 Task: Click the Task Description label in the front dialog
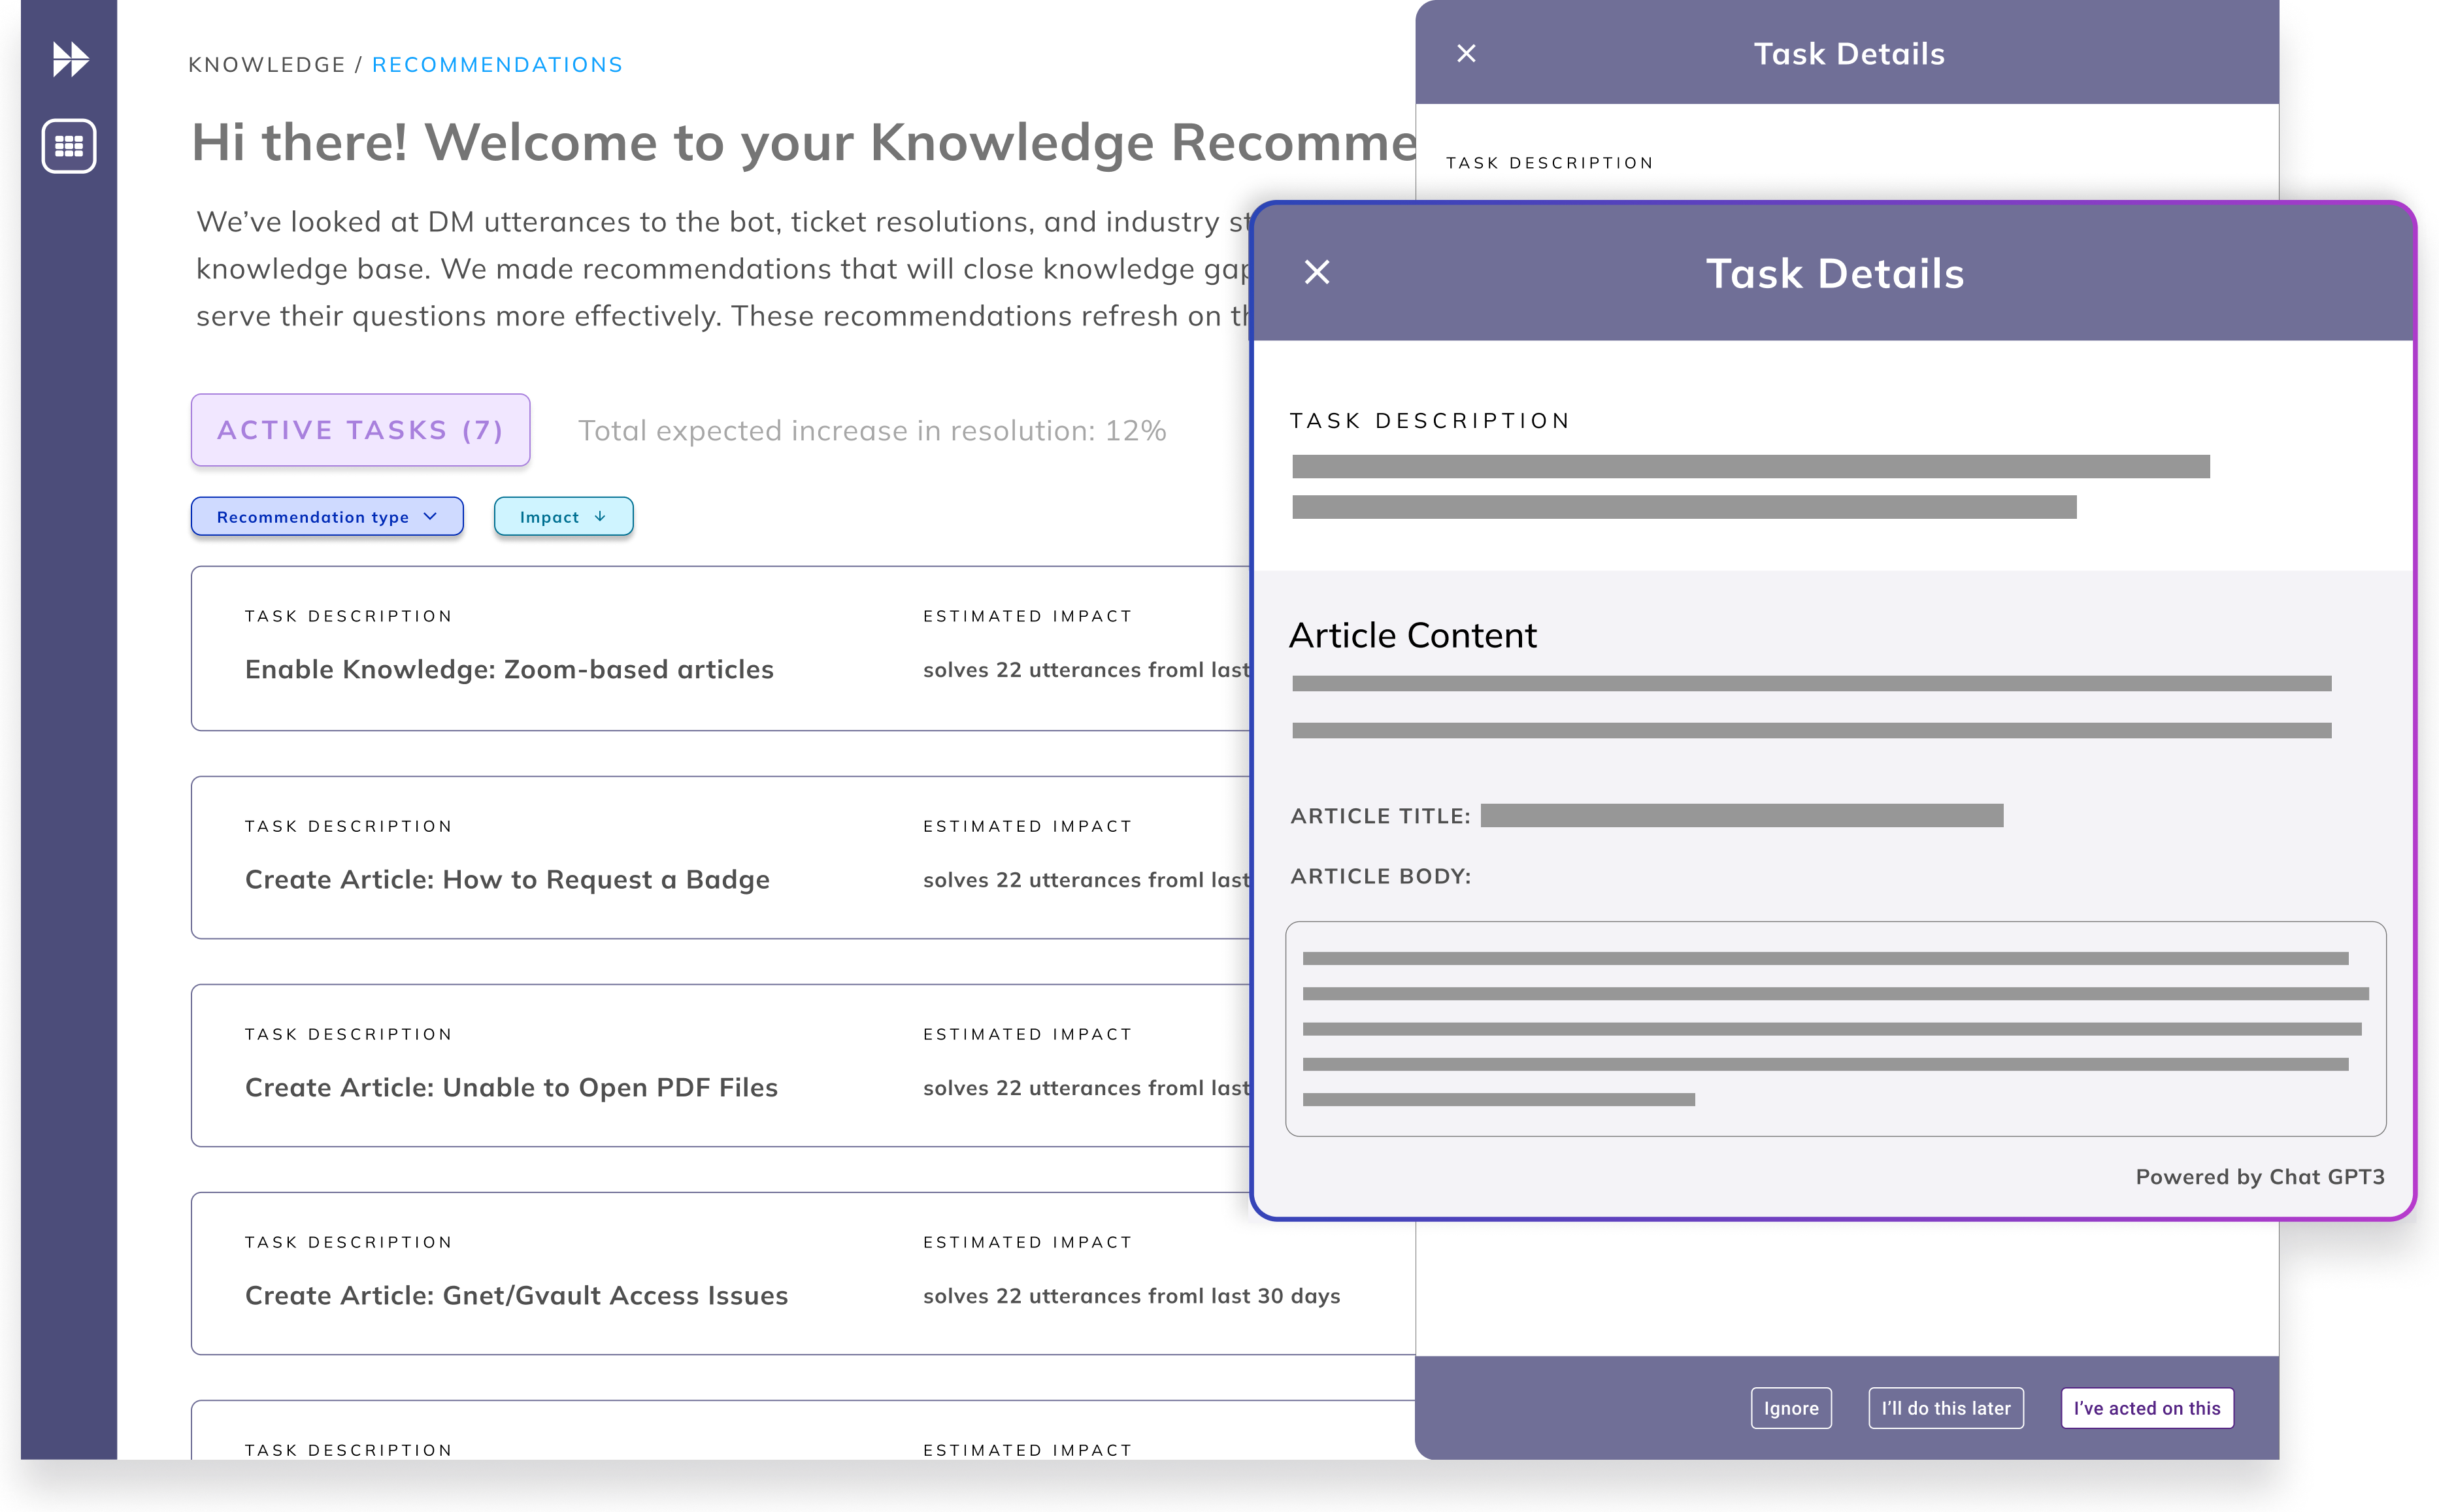click(x=1429, y=421)
